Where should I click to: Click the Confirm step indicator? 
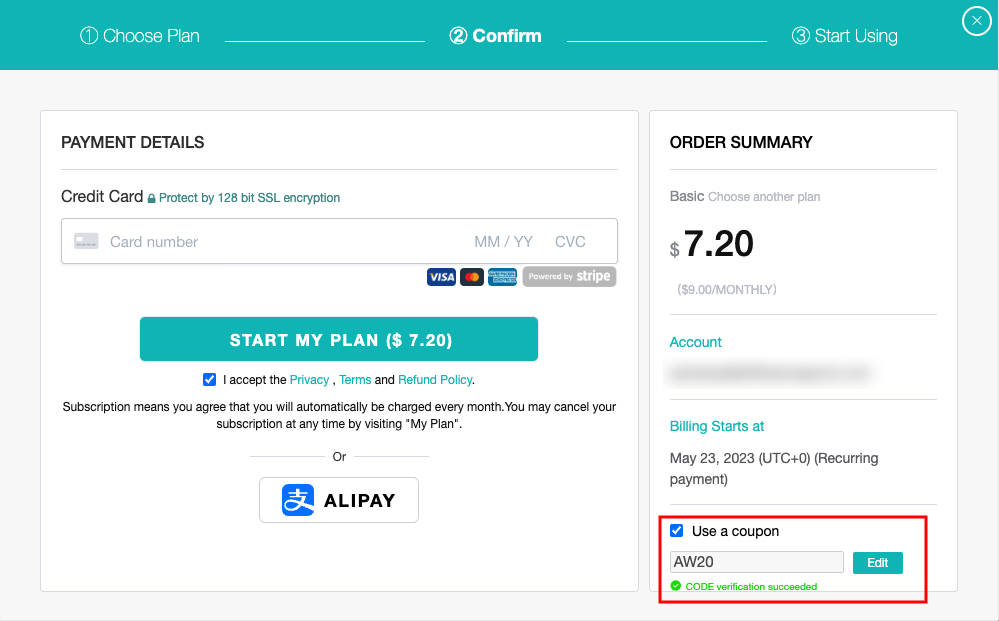point(495,35)
